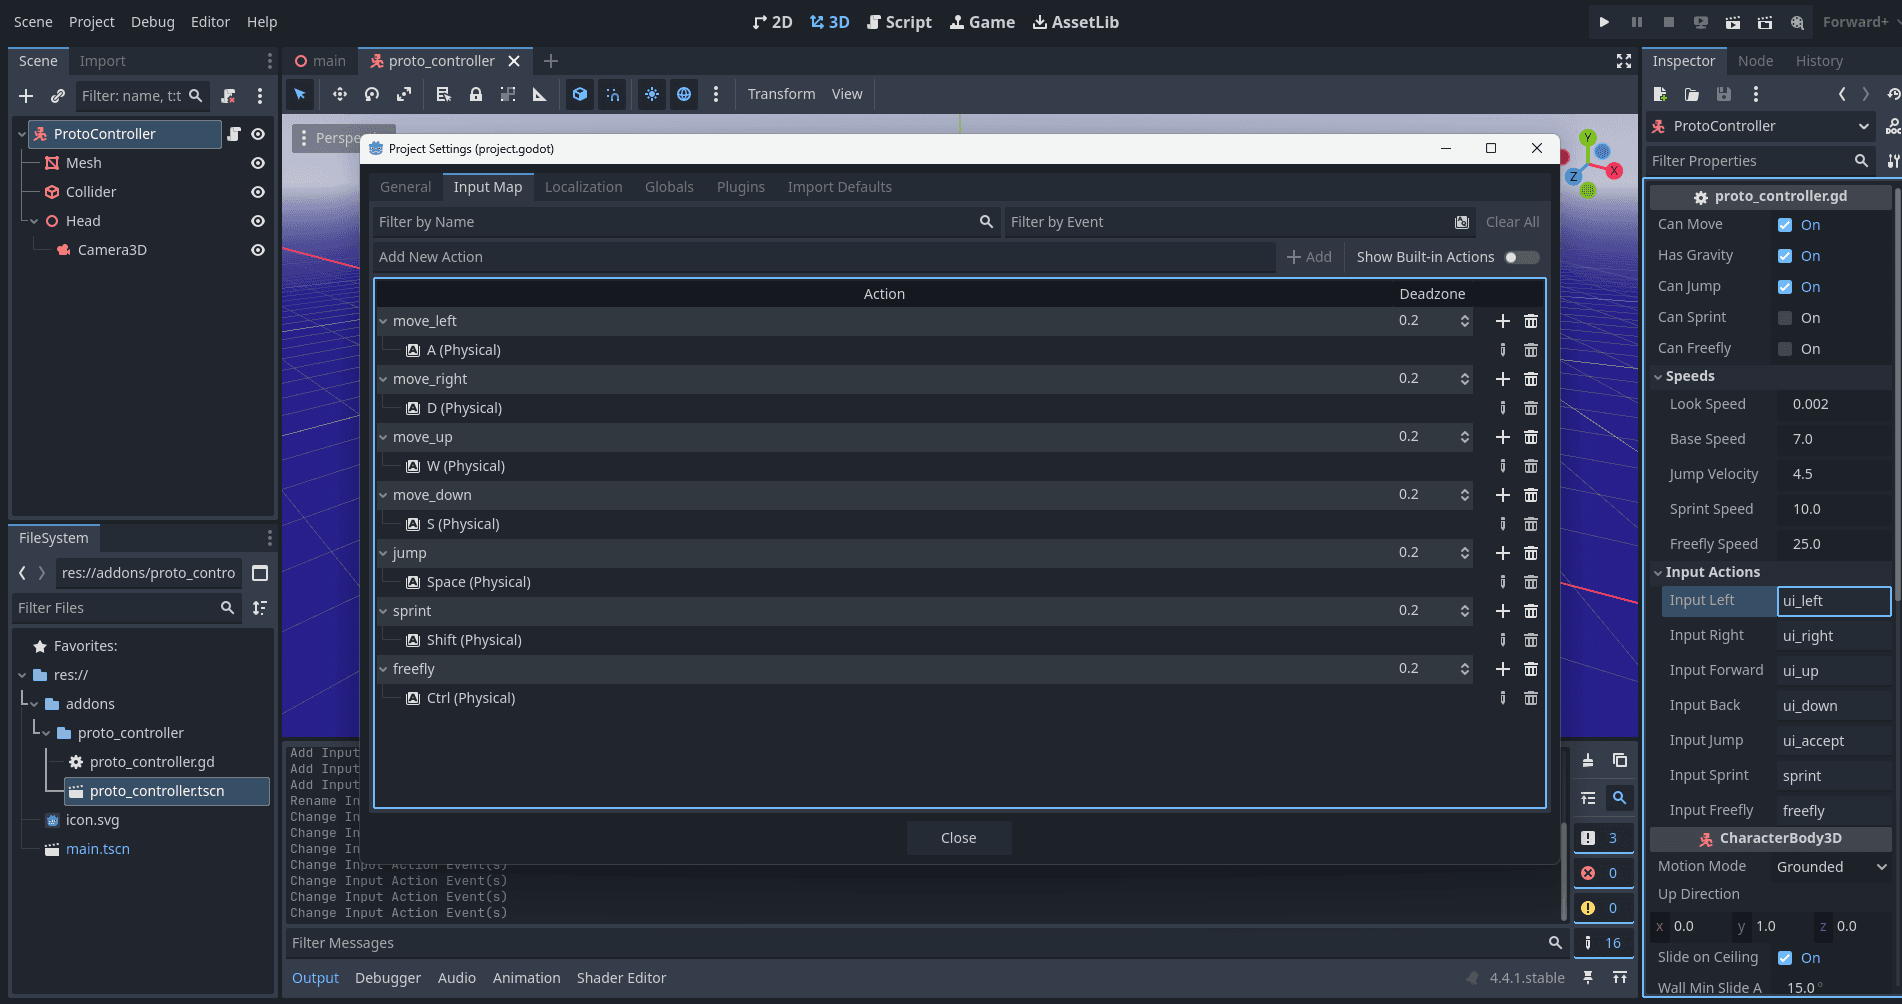The height and width of the screenshot is (1004, 1902).
Task: Collapse the move_left action row
Action: 383,321
